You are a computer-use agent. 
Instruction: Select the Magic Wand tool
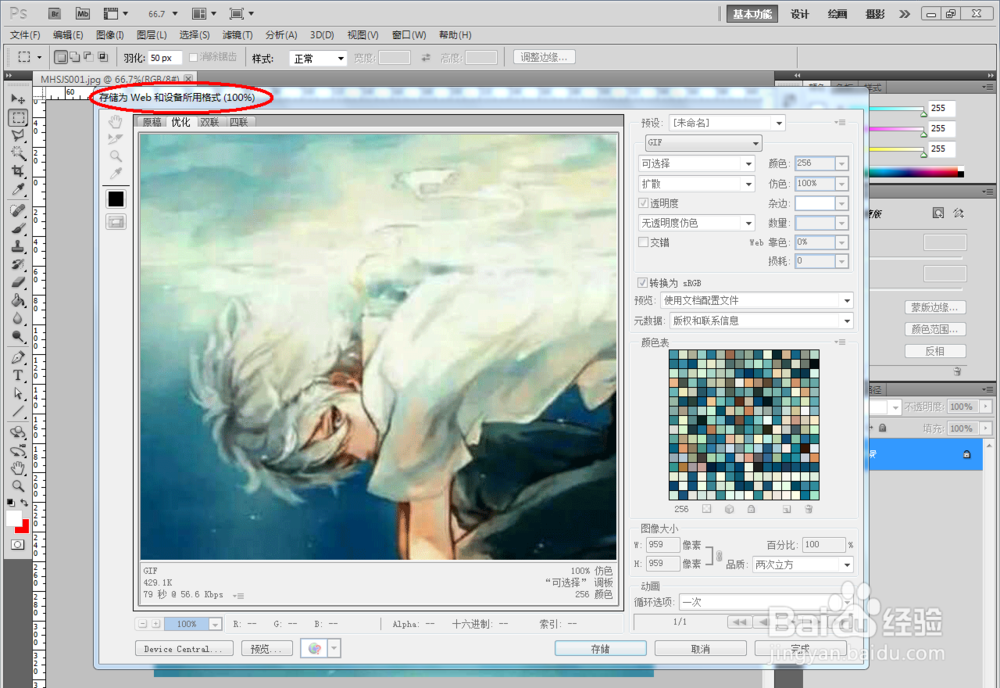[18, 153]
